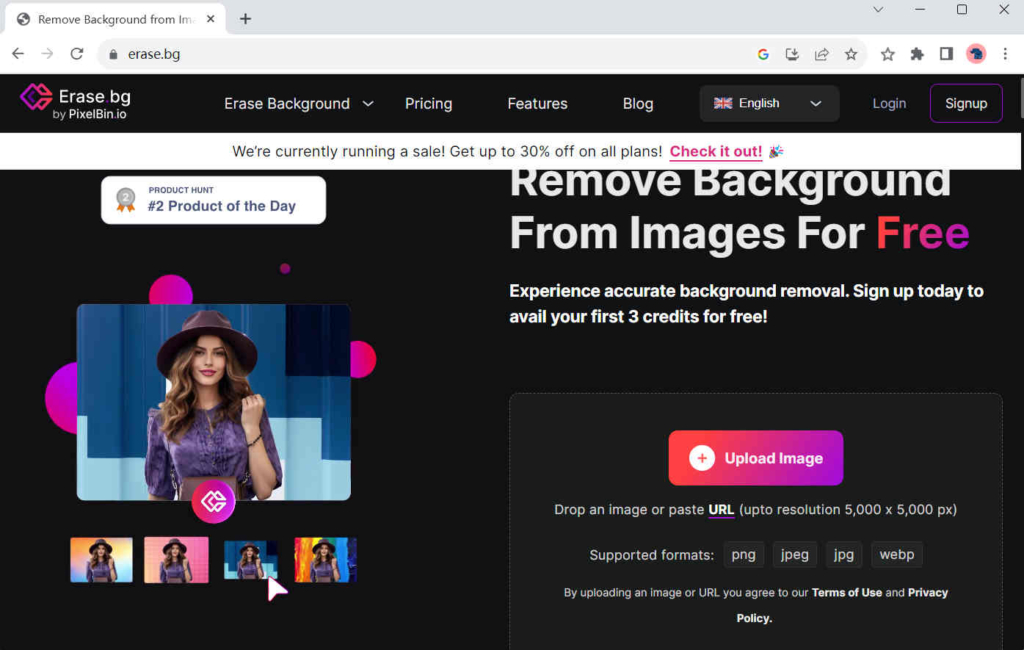Click the install site icon in address bar
Image resolution: width=1024 pixels, height=650 pixels.
click(792, 54)
